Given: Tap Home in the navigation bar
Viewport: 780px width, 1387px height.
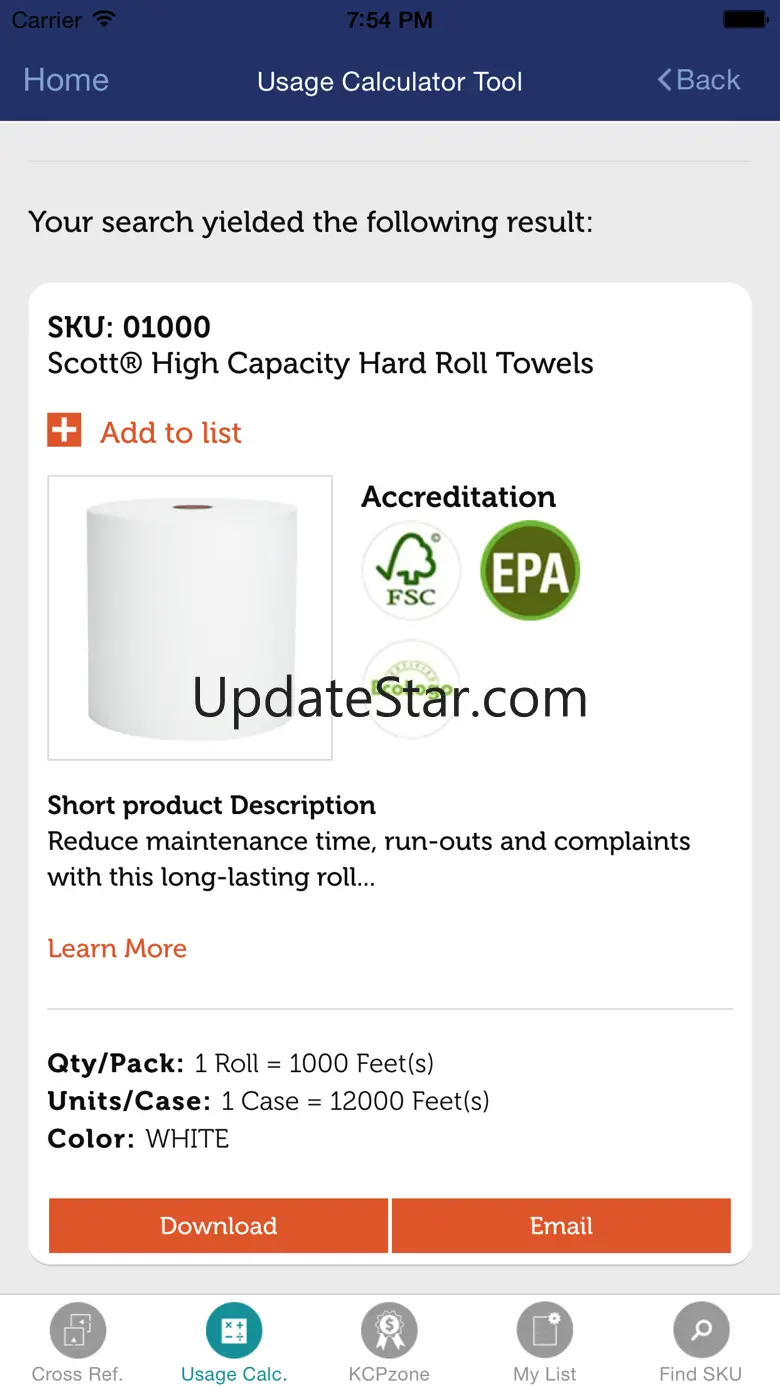Looking at the screenshot, I should coord(66,80).
